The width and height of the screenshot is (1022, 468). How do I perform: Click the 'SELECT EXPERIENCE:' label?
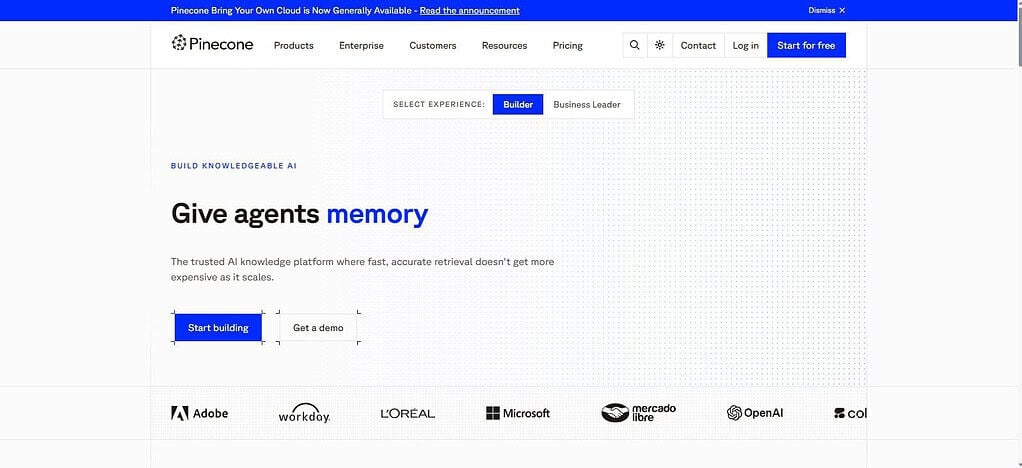coord(439,104)
